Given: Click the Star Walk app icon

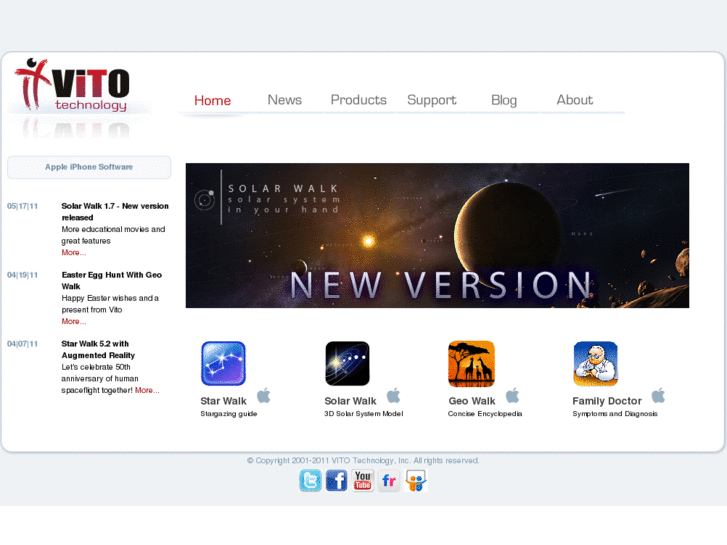Looking at the screenshot, I should 223,364.
